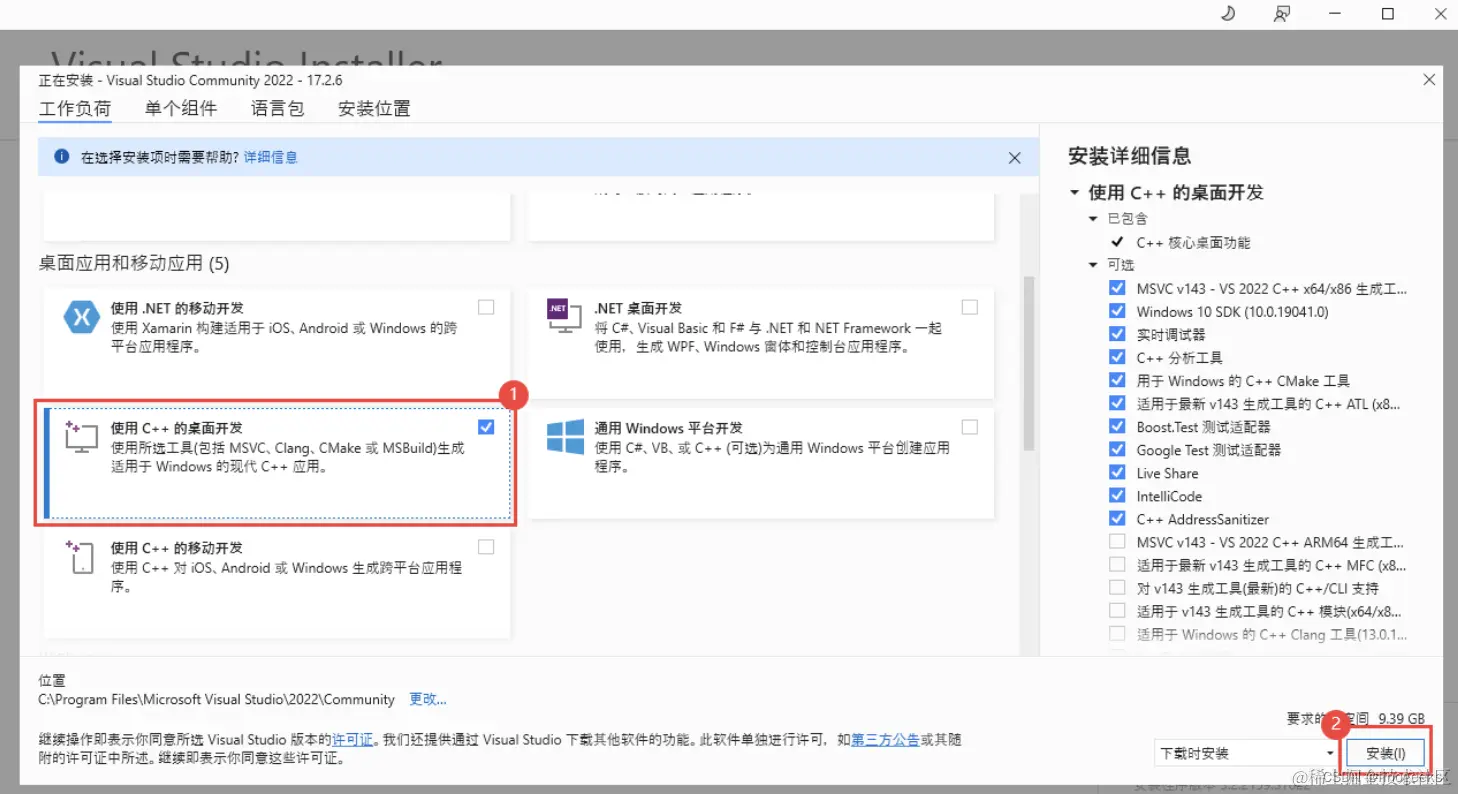
Task: Uncheck the C++ 分析工具 component
Action: (1117, 357)
